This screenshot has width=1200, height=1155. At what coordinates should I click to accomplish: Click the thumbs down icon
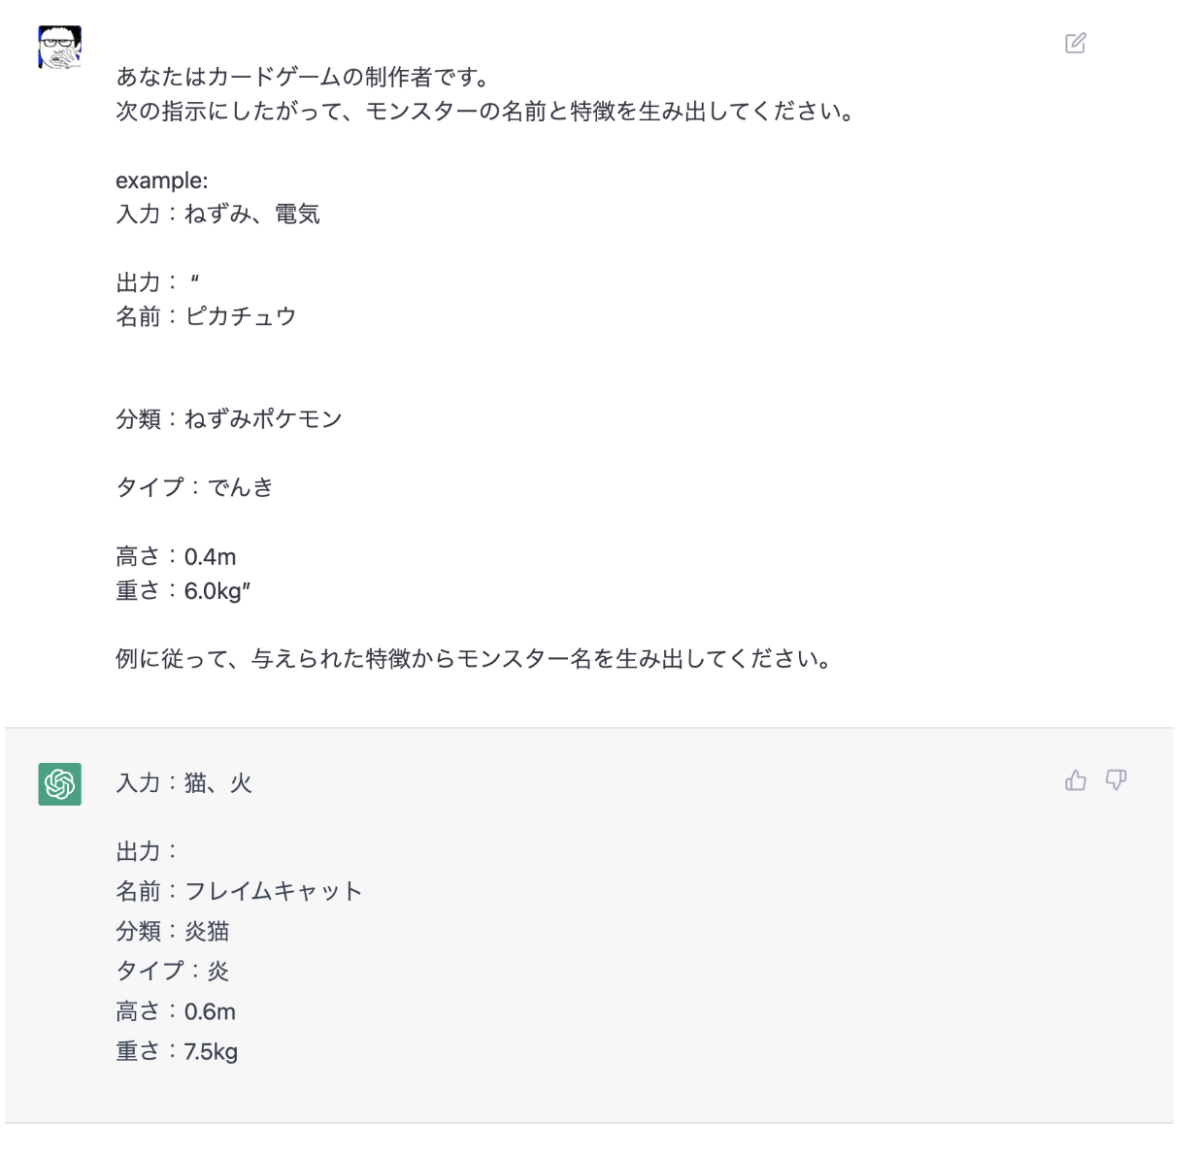tap(1116, 780)
